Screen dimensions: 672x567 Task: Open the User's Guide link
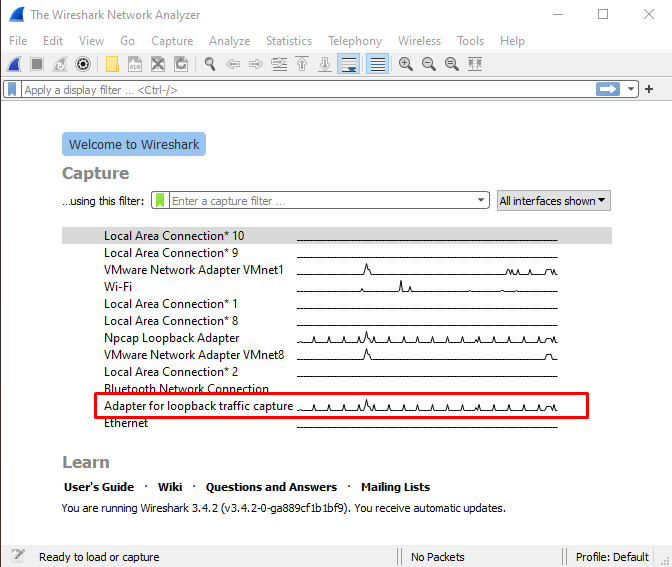point(99,487)
